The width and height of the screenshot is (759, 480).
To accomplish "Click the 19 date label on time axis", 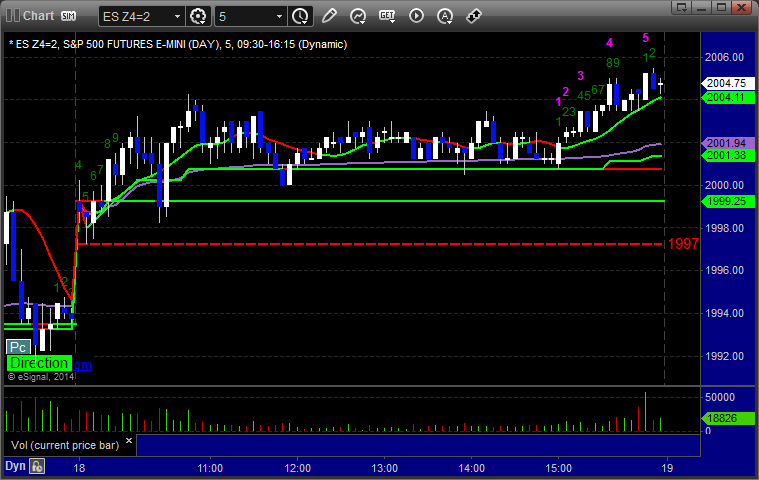I will click(667, 468).
